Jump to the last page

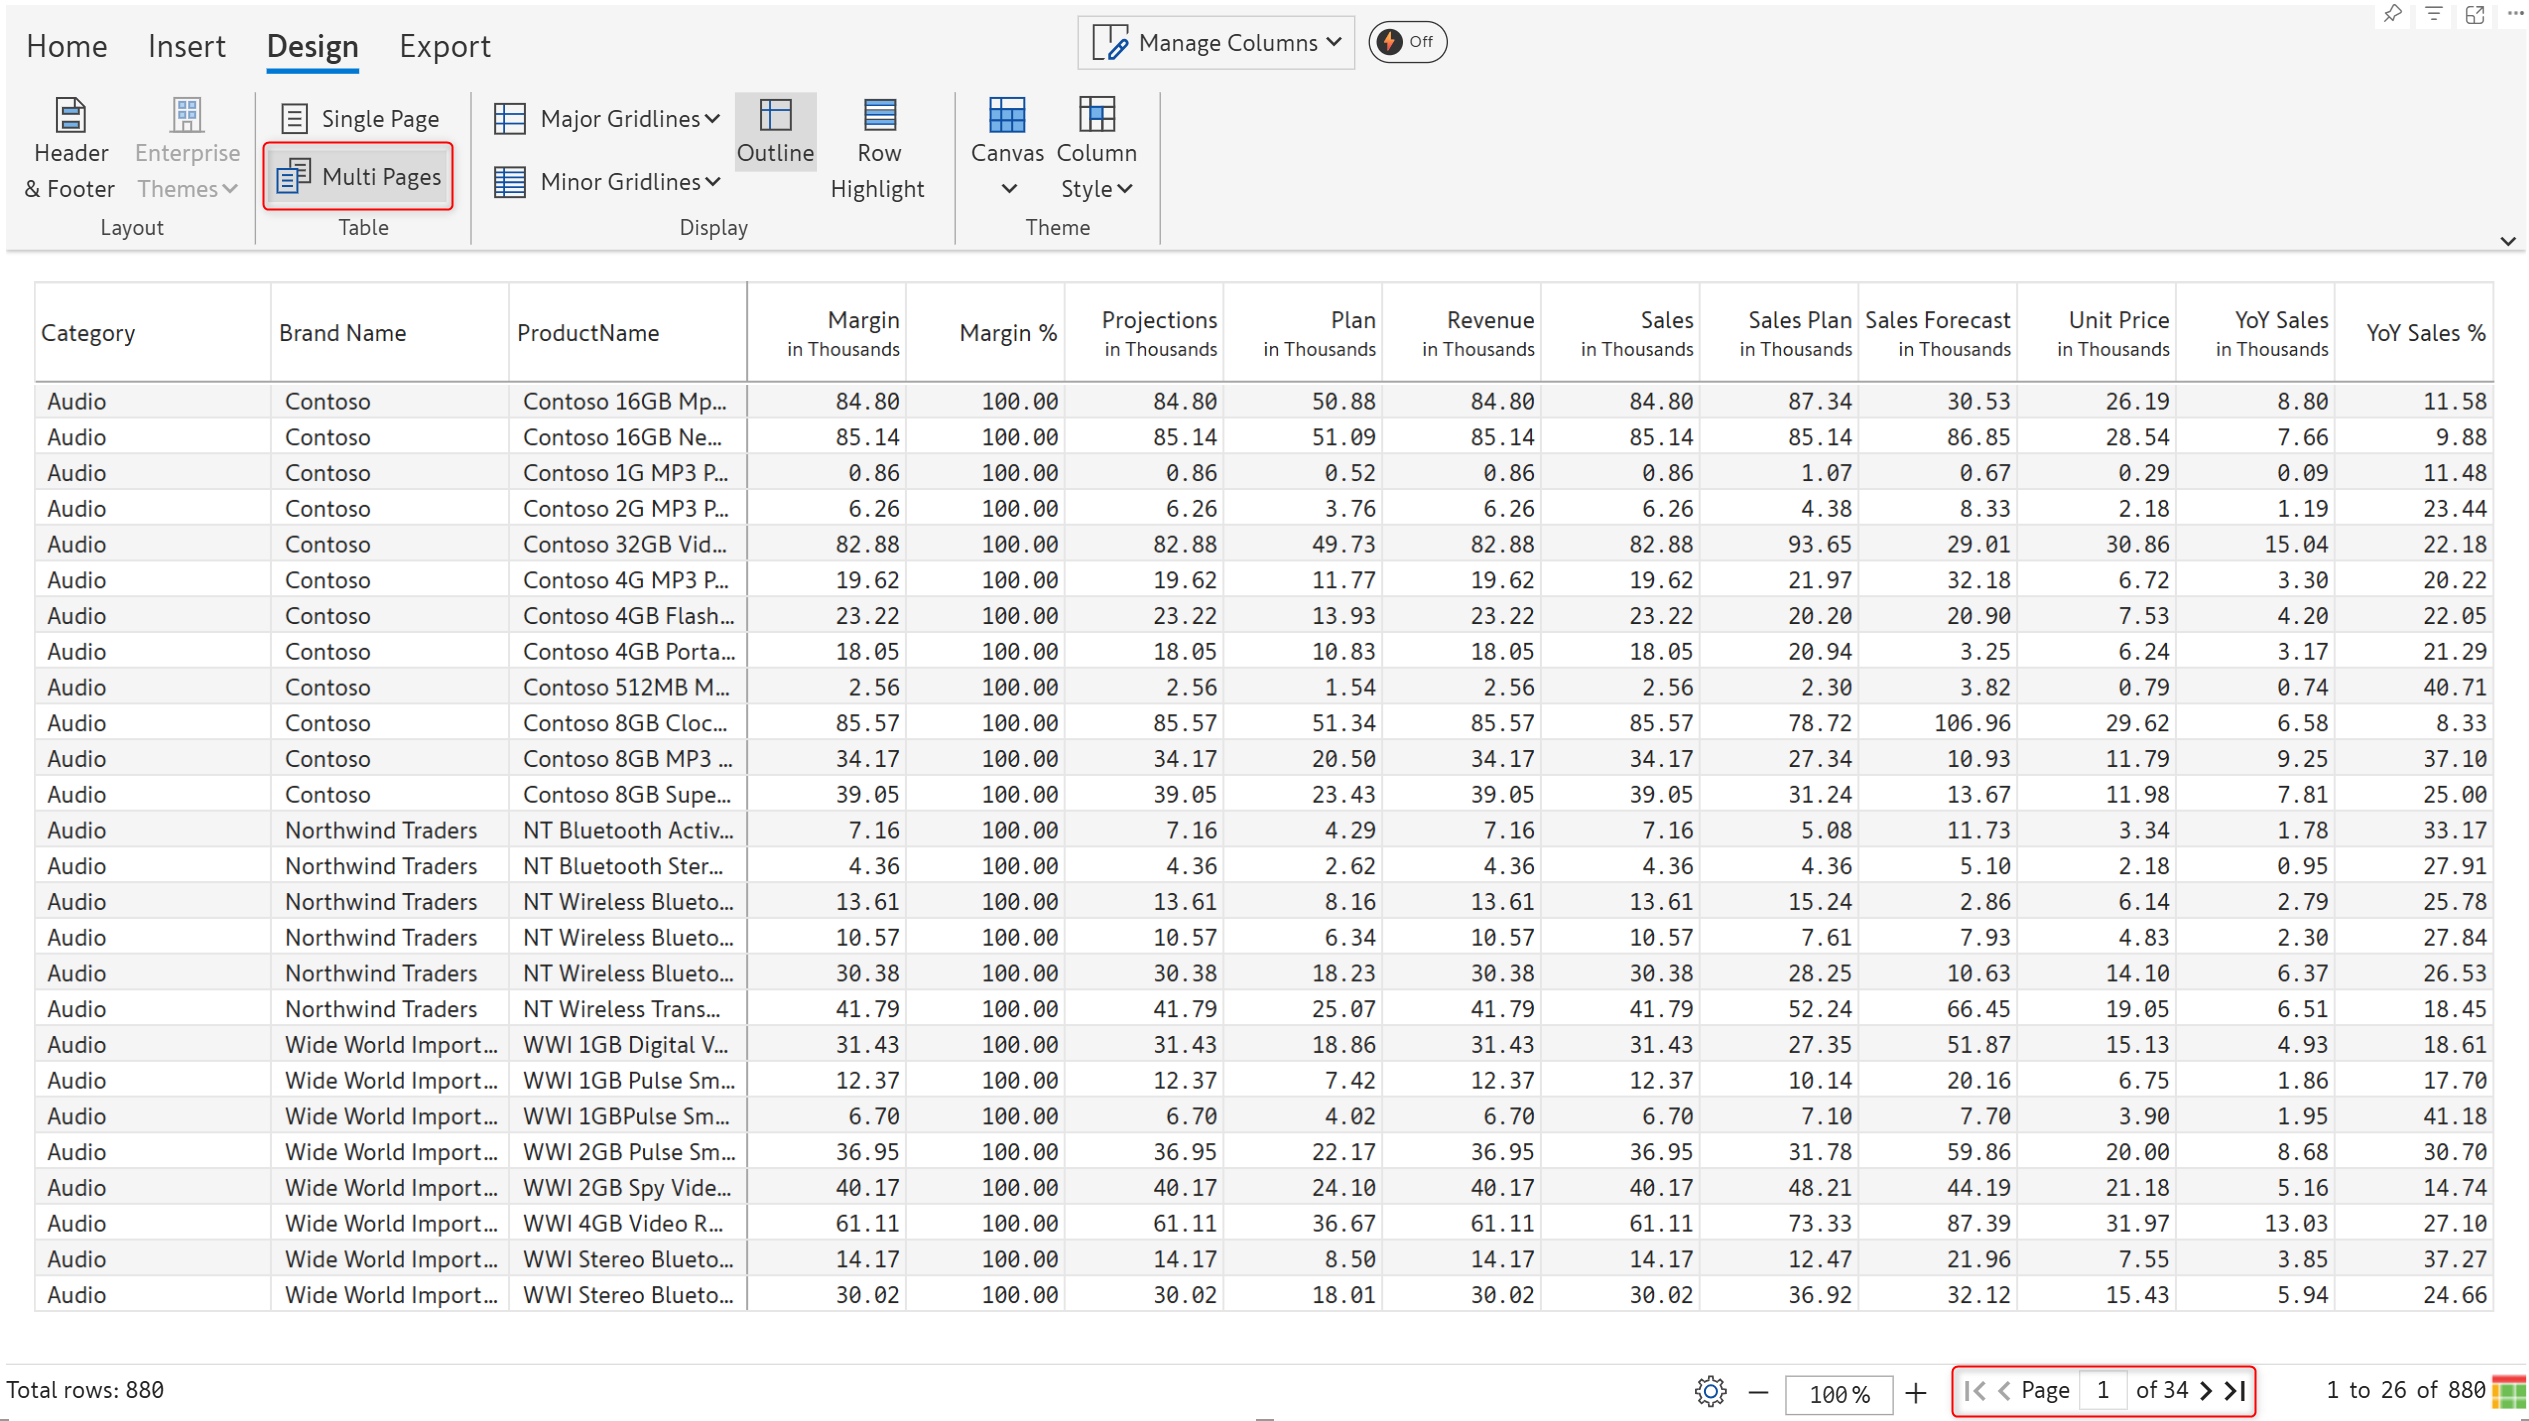(2237, 1391)
